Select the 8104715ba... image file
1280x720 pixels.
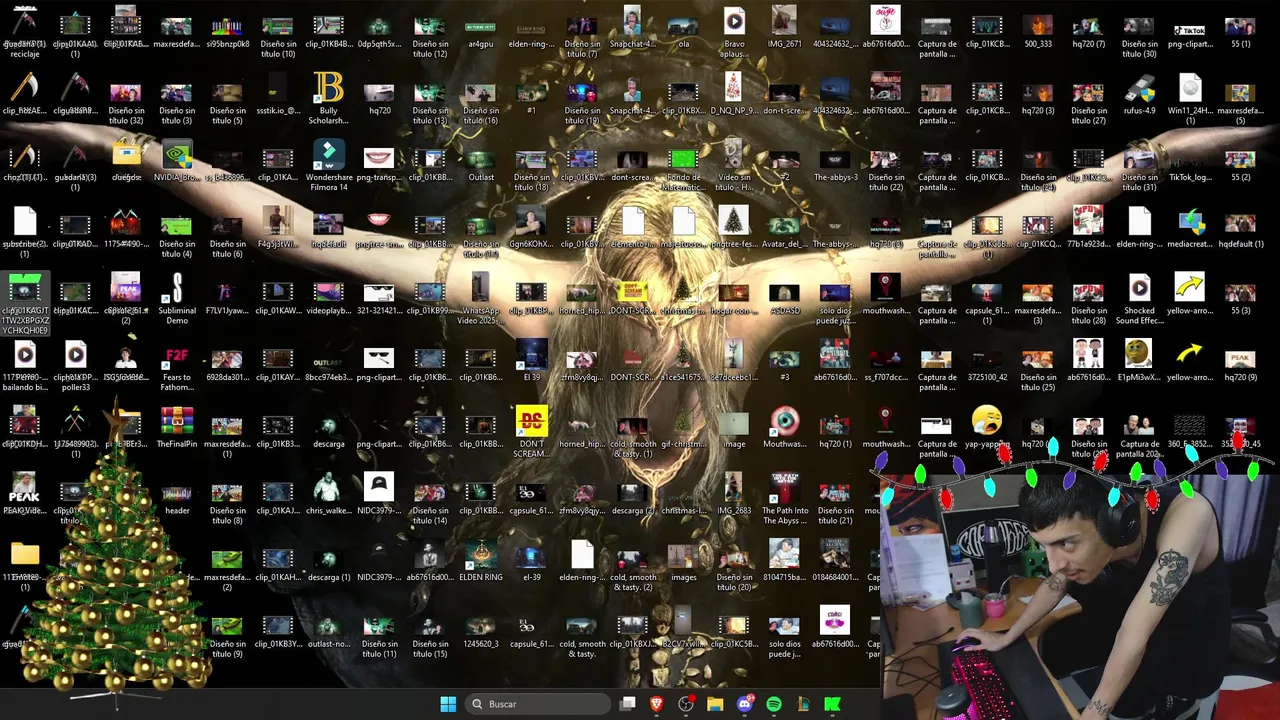784,560
